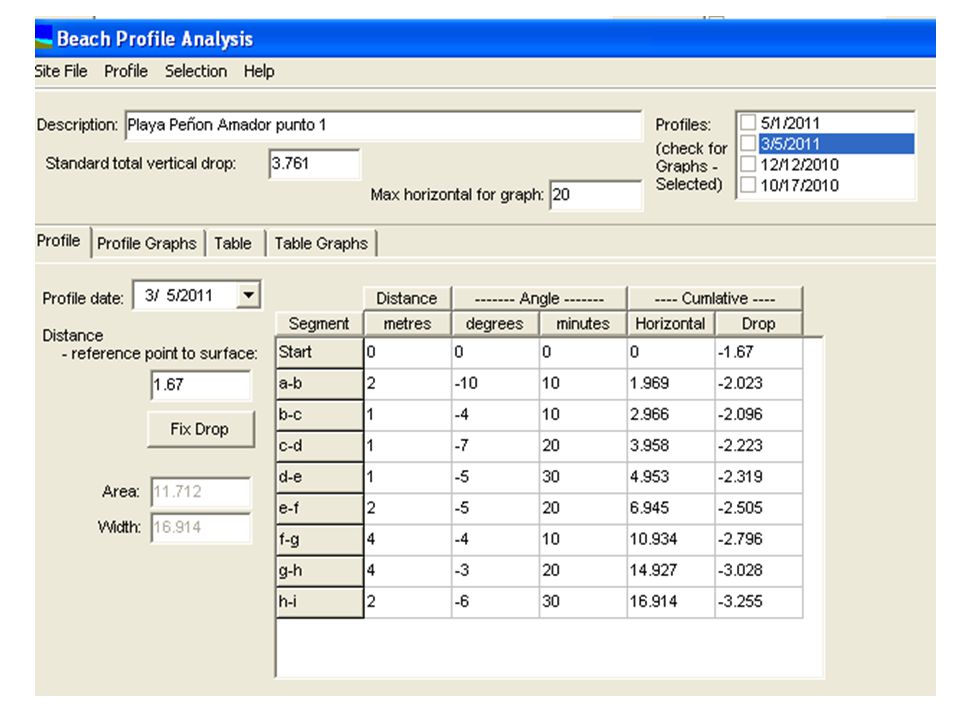Click the Horizontal cell showing 2.966
The height and width of the screenshot is (720, 960).
671,414
